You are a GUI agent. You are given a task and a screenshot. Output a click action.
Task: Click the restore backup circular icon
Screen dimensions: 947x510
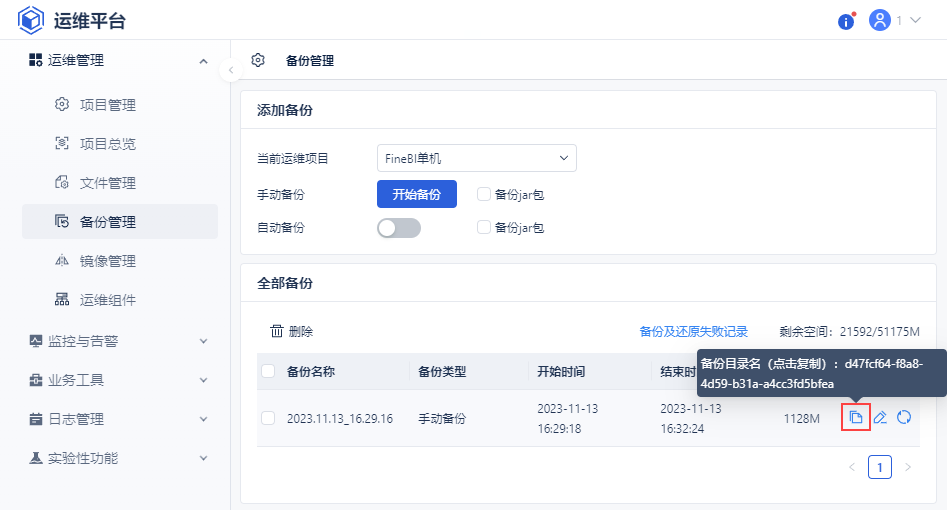(904, 417)
